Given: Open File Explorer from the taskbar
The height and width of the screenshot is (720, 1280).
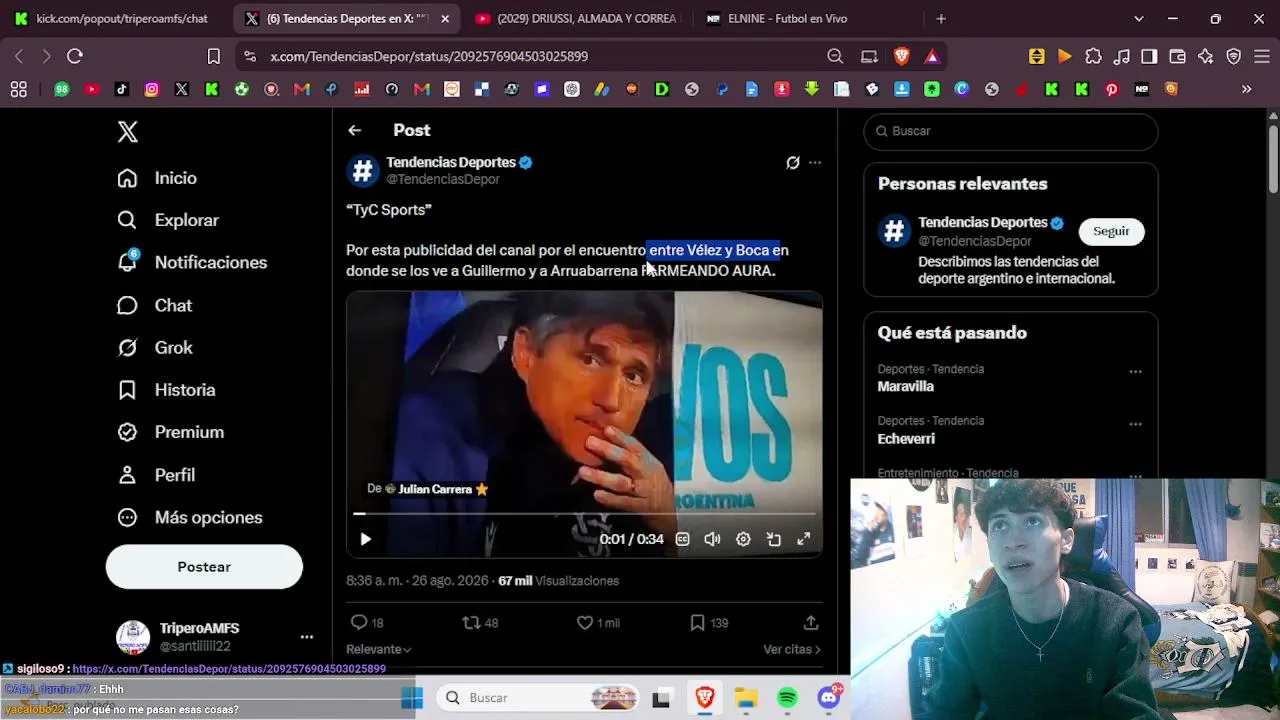Looking at the screenshot, I should coord(746,698).
